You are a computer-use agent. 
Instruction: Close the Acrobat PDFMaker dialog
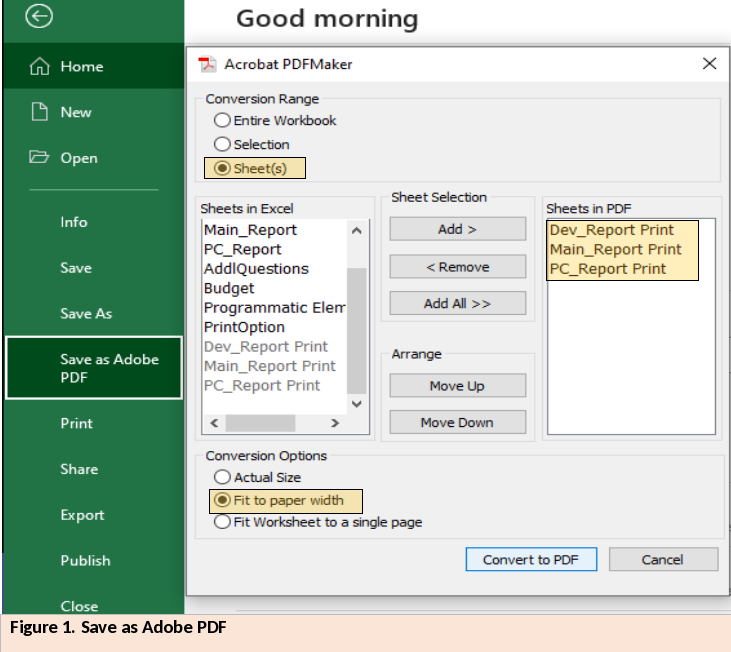[709, 64]
